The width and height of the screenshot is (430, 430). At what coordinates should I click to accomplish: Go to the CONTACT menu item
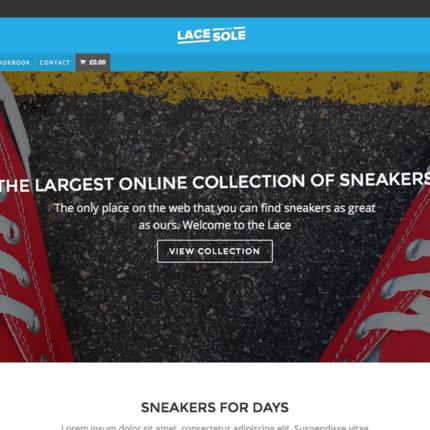55,63
